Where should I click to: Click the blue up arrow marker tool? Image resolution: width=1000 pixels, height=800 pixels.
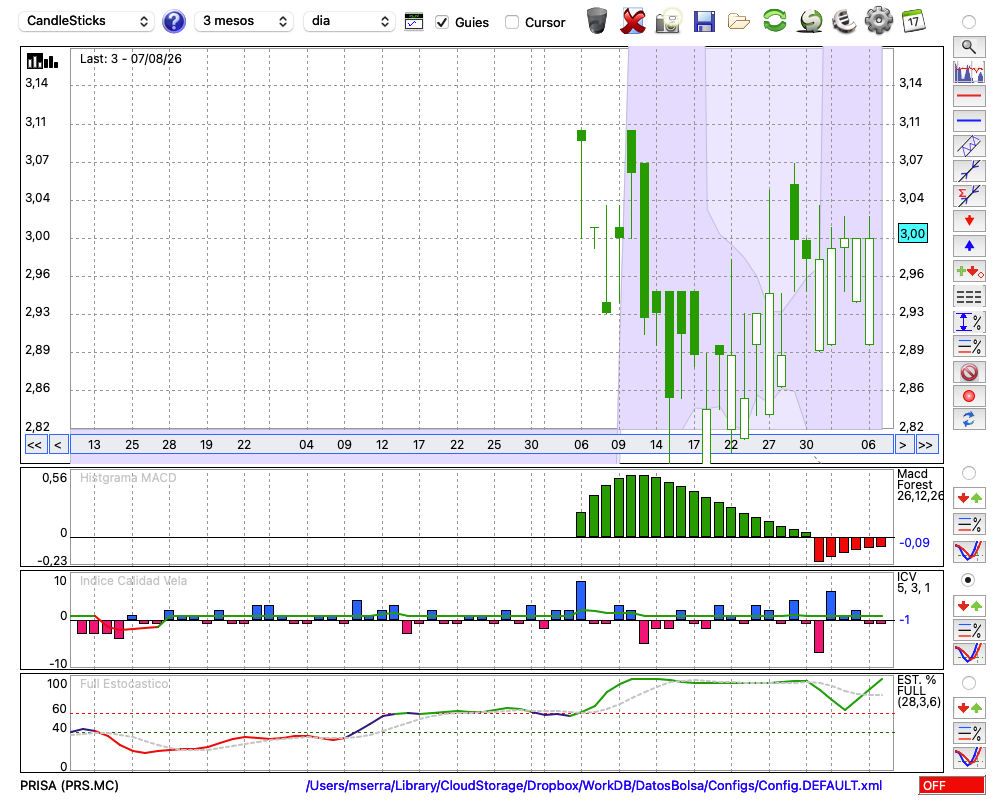969,246
